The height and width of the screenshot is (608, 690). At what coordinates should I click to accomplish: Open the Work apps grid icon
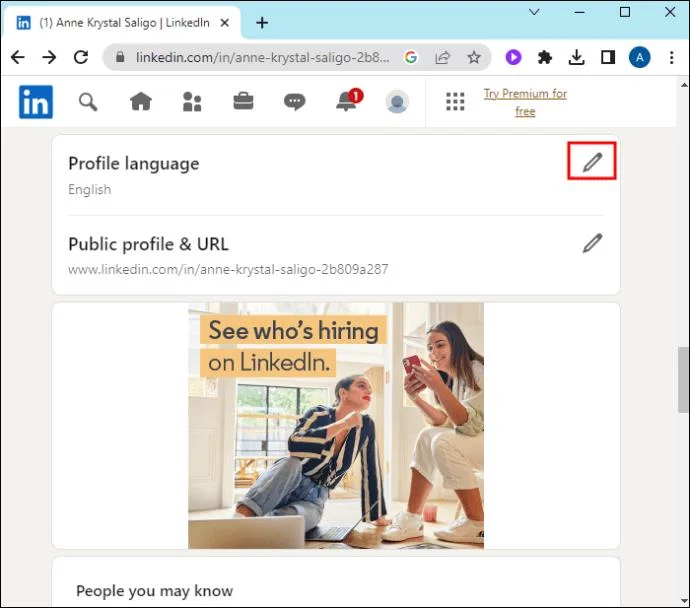tap(455, 102)
